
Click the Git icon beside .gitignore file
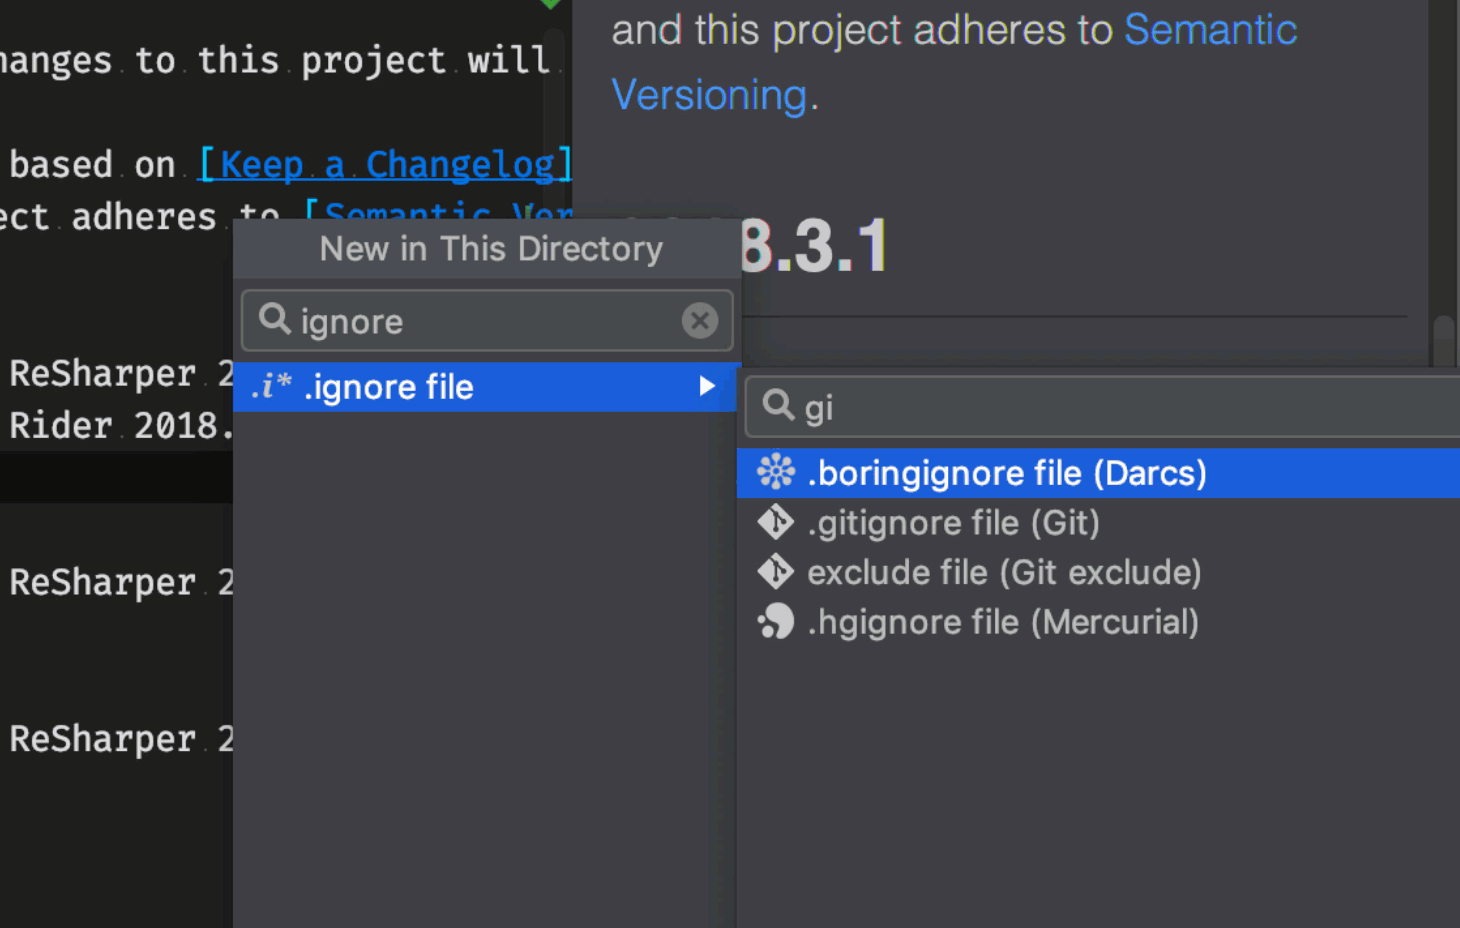tap(775, 522)
